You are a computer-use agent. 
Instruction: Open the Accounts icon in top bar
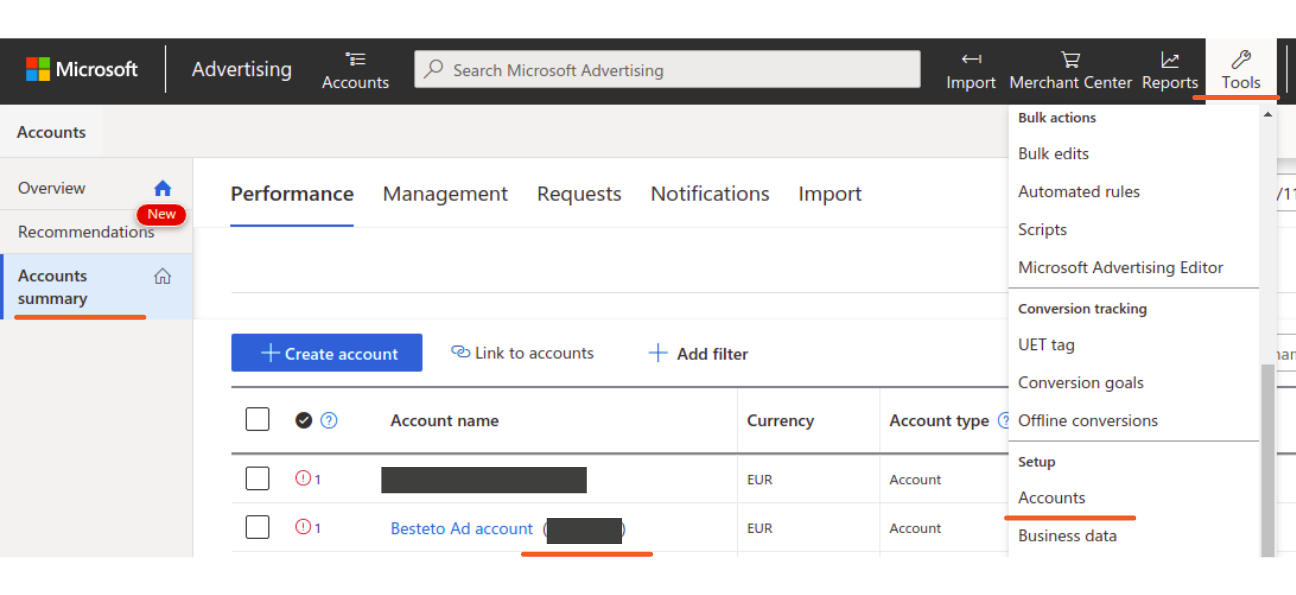coord(355,60)
